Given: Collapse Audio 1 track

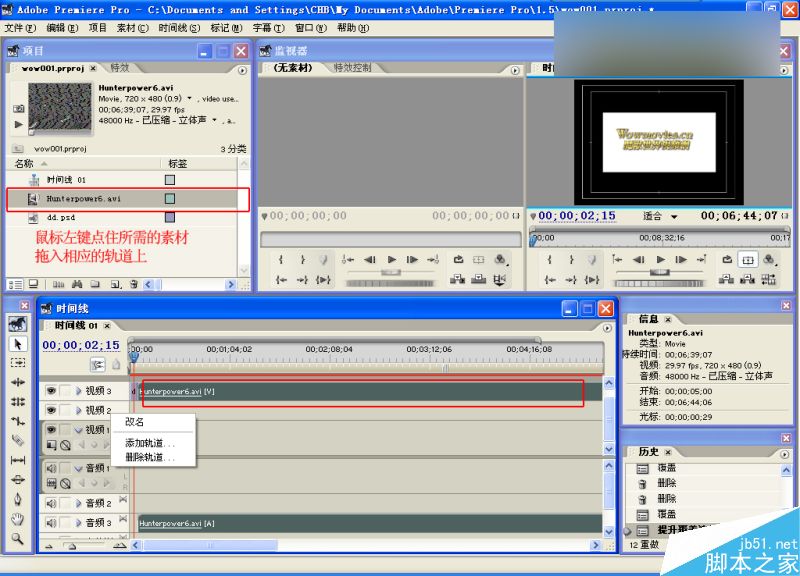Looking at the screenshot, I should click(x=79, y=468).
